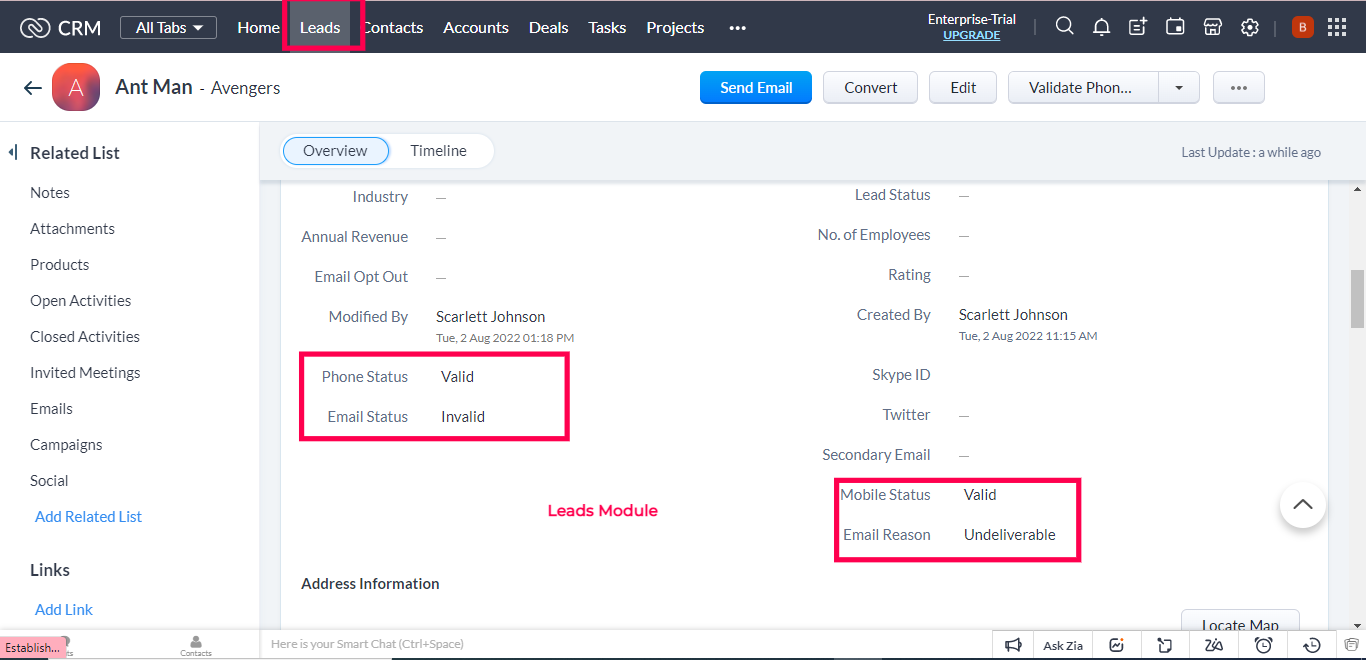Jump to Products related list

(x=60, y=265)
